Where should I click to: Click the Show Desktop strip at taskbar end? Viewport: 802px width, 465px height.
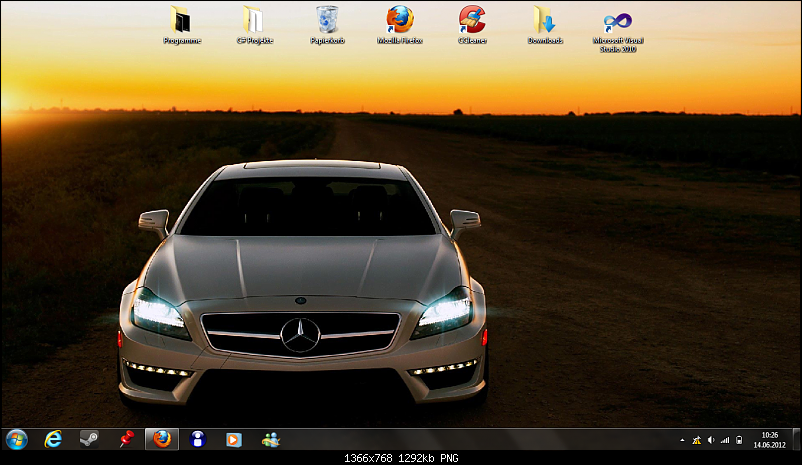[x=796, y=439]
